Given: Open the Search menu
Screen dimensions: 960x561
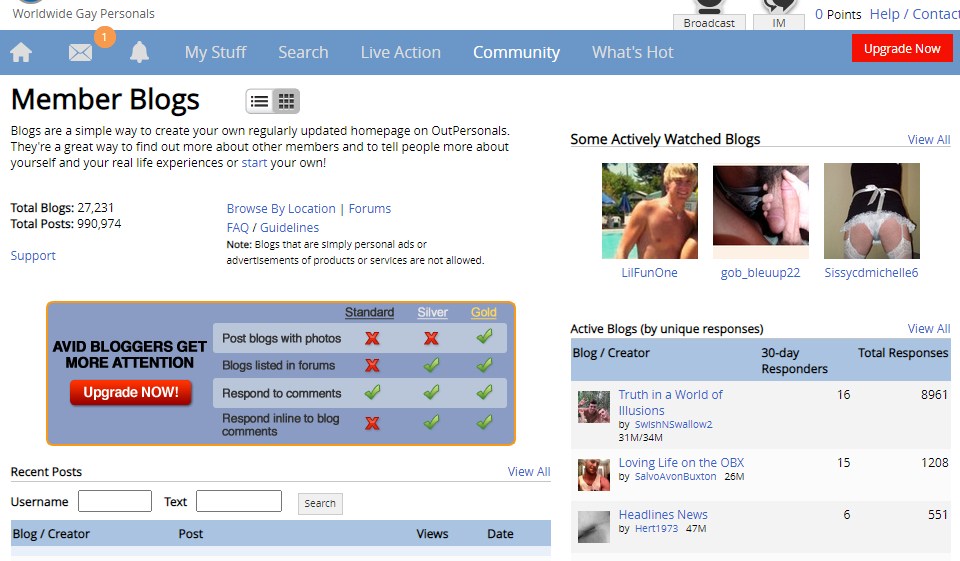Looking at the screenshot, I should (303, 52).
